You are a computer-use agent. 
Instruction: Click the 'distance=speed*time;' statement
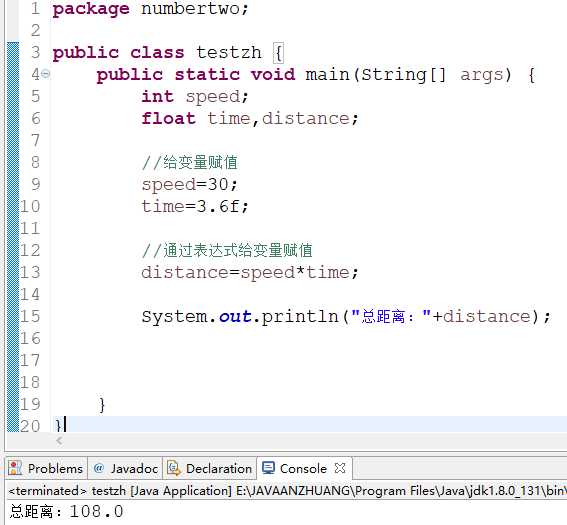pos(250,273)
